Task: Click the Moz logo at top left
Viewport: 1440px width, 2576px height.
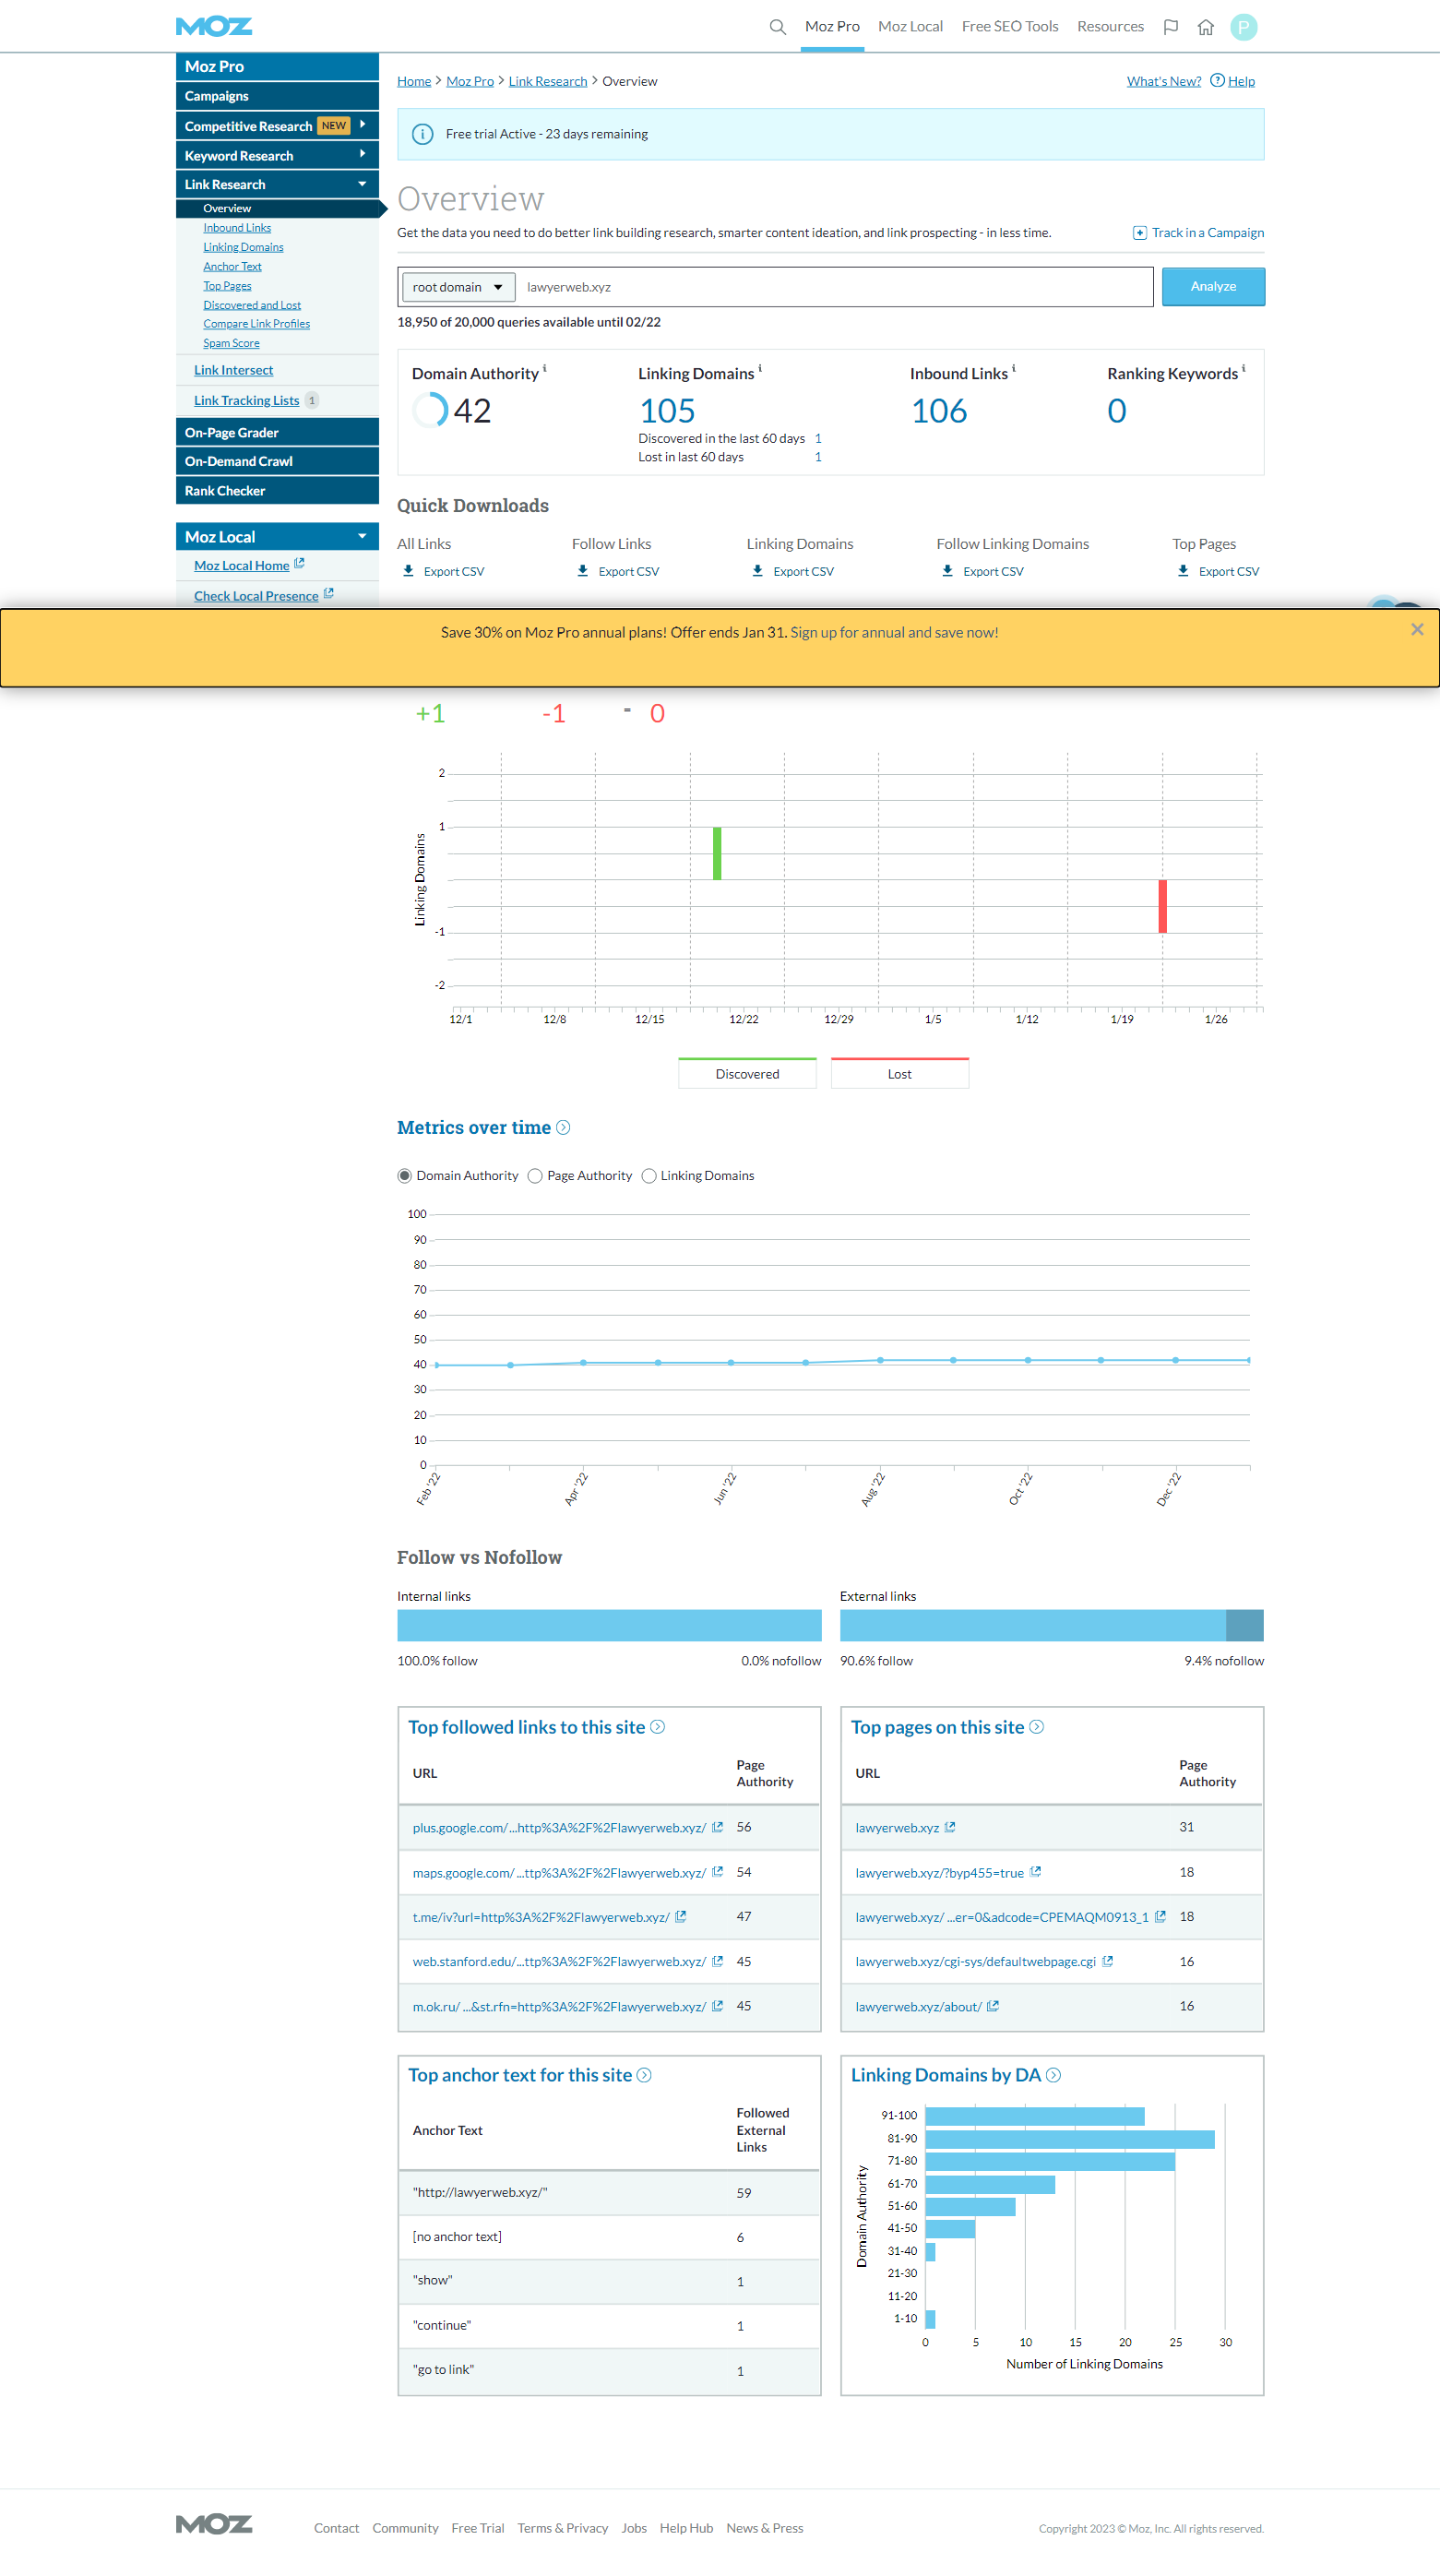Action: pos(214,26)
